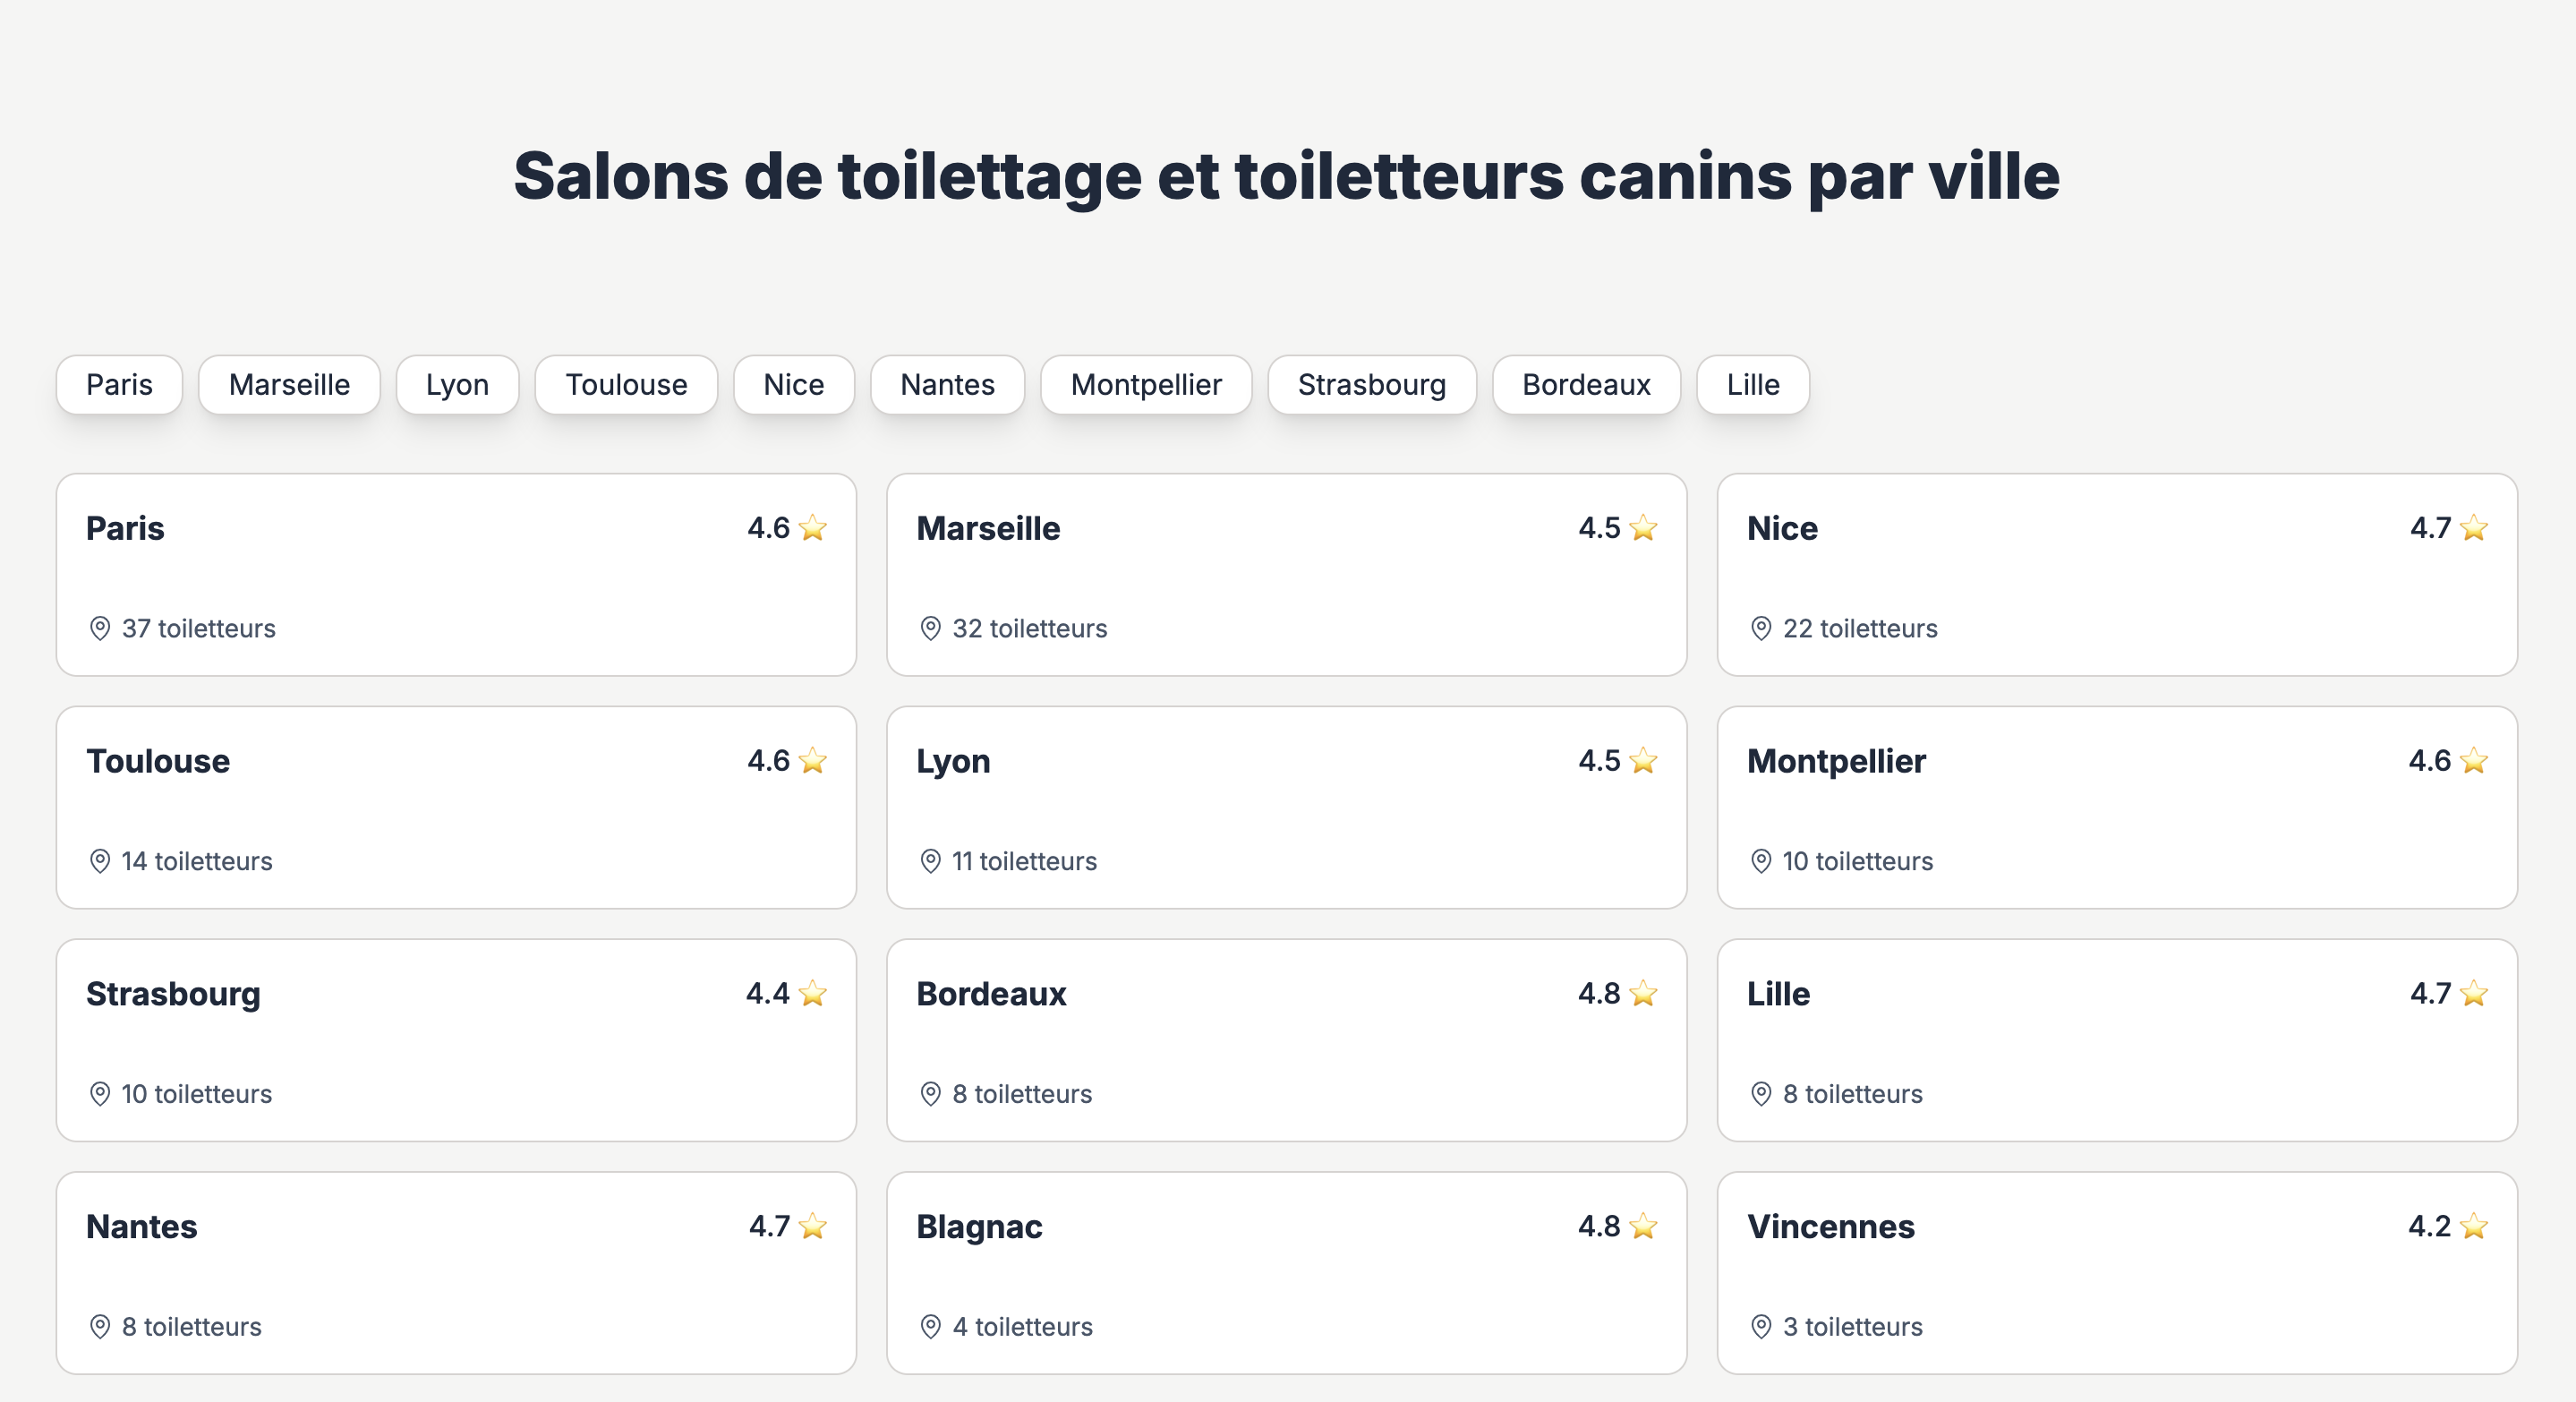Screen dimensions: 2576x1402
Task: Choose the Montpellier chip at top
Action: (1146, 384)
